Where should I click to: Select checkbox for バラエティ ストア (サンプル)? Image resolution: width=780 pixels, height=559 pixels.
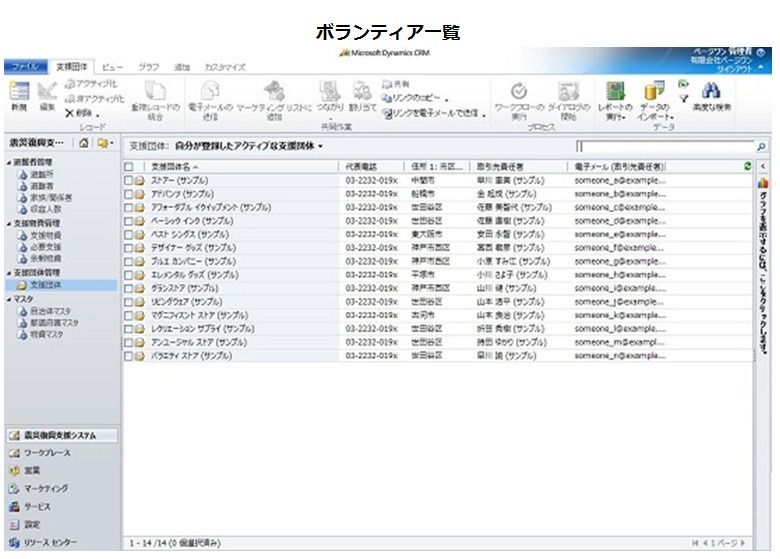129,355
